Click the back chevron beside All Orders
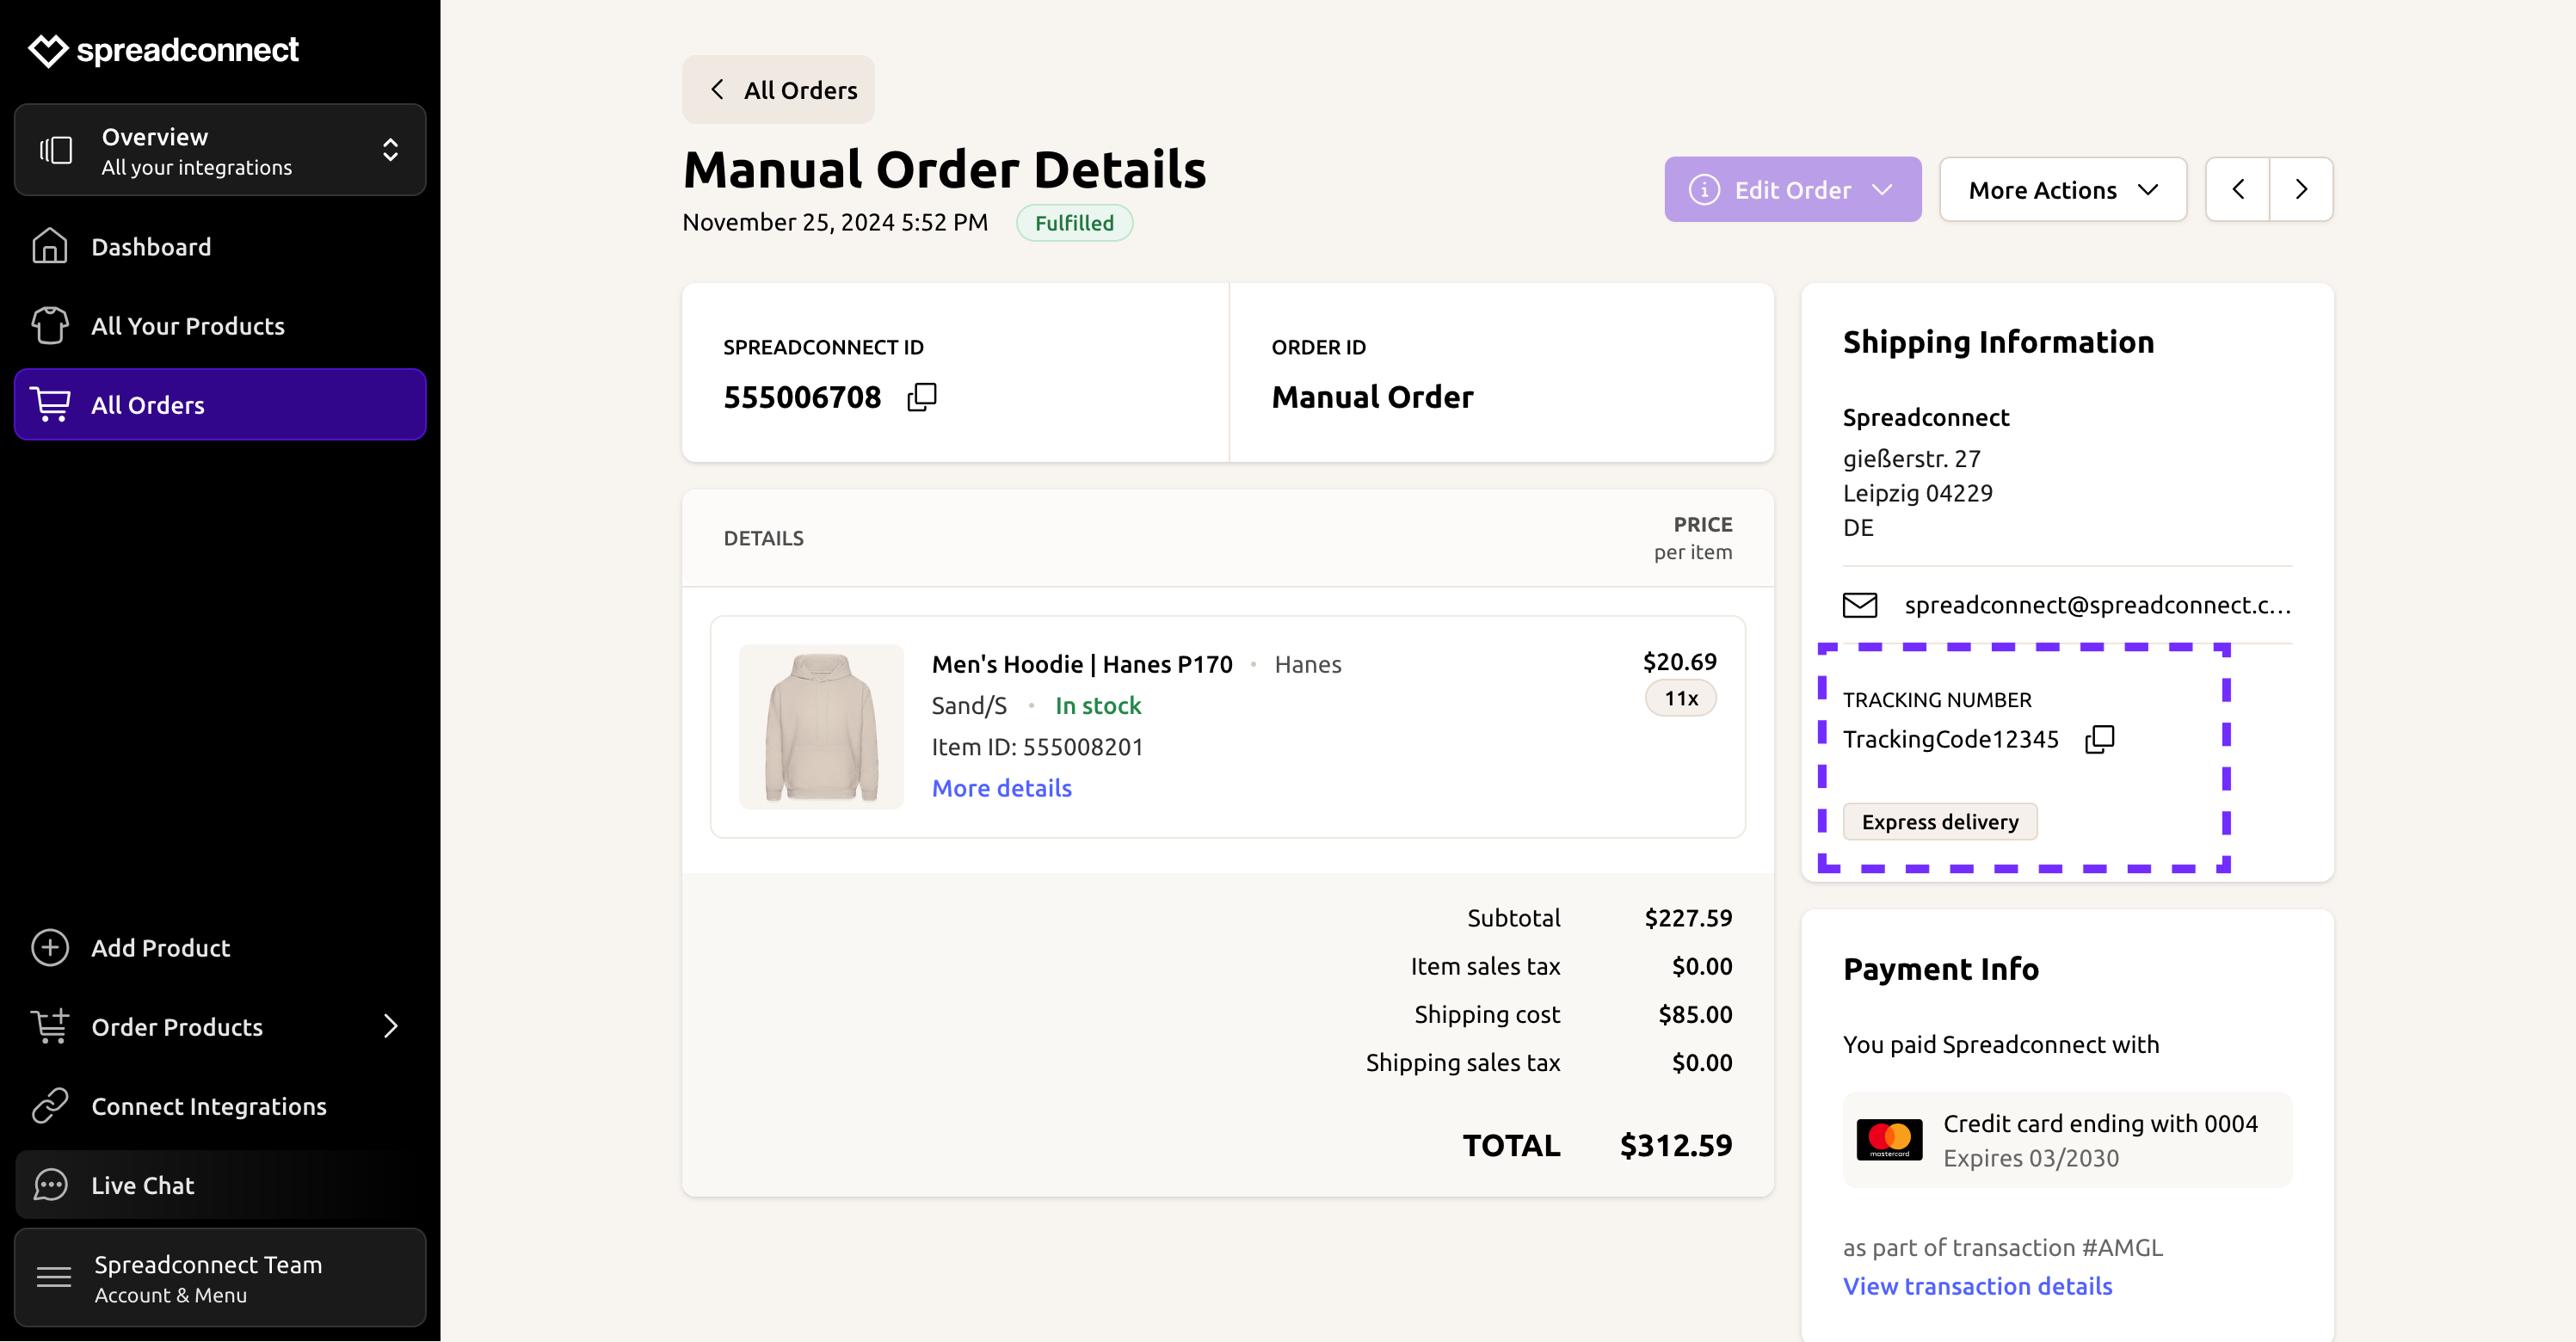The width and height of the screenshot is (2576, 1342). point(717,89)
